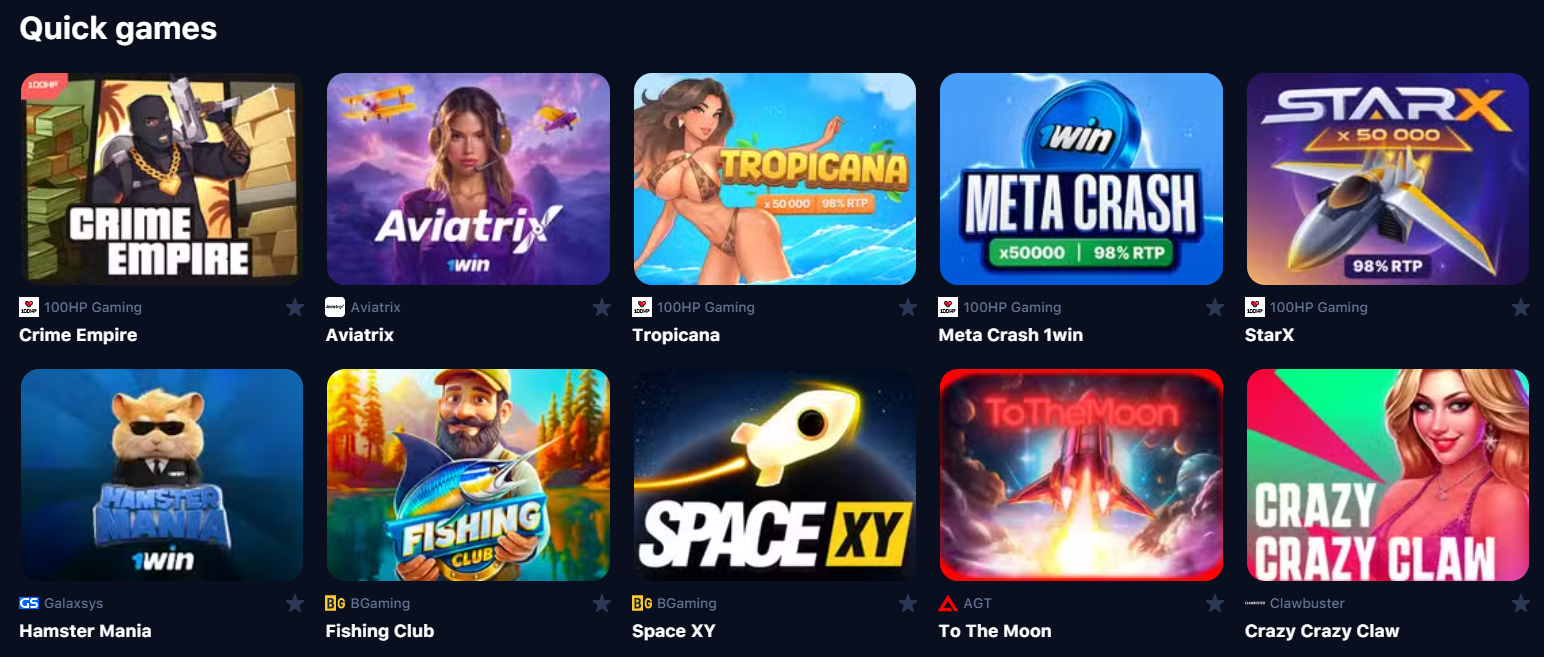Toggle the favorite star for Aviatrix
This screenshot has height=657, width=1544.
click(602, 307)
